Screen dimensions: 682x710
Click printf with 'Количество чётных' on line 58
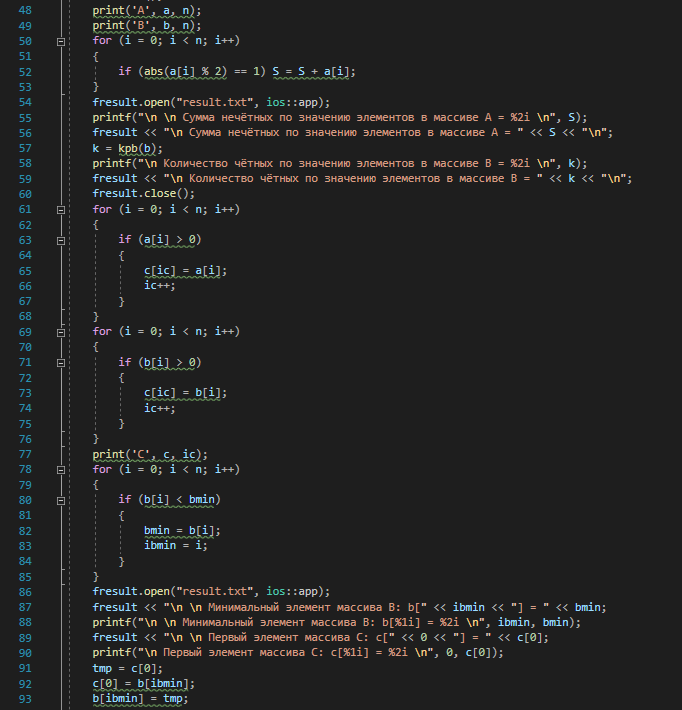(x=340, y=163)
